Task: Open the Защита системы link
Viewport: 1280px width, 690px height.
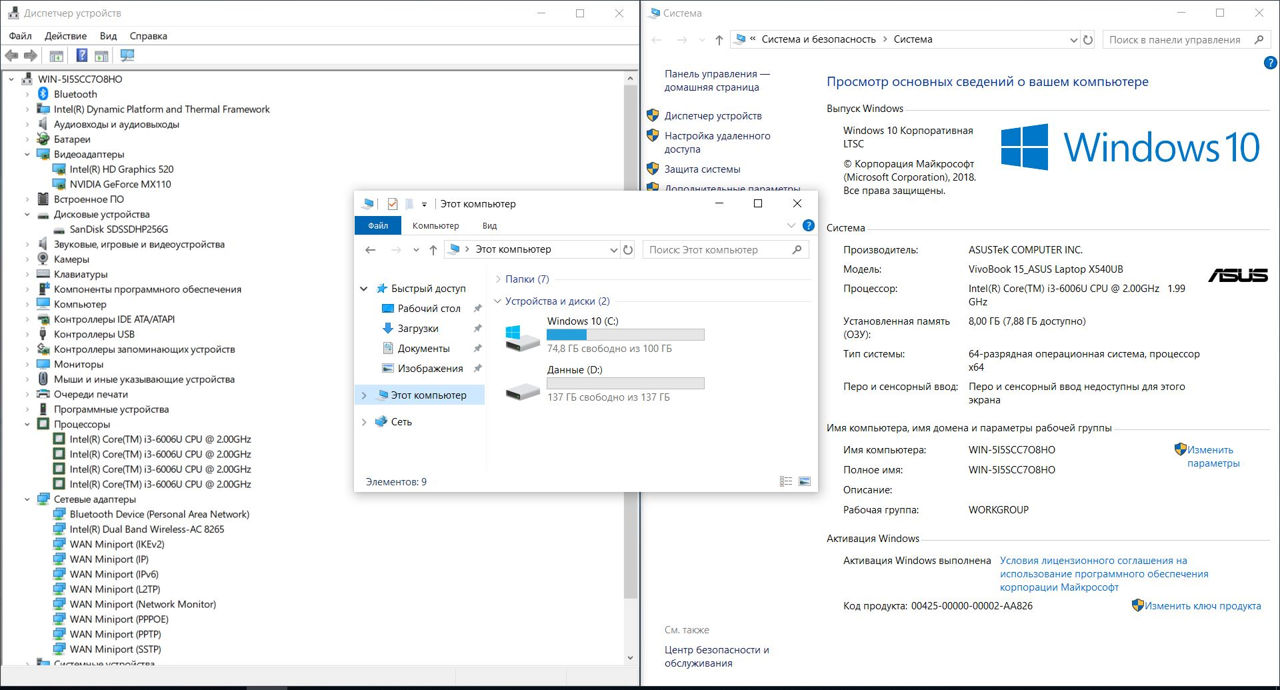Action: click(x=702, y=169)
